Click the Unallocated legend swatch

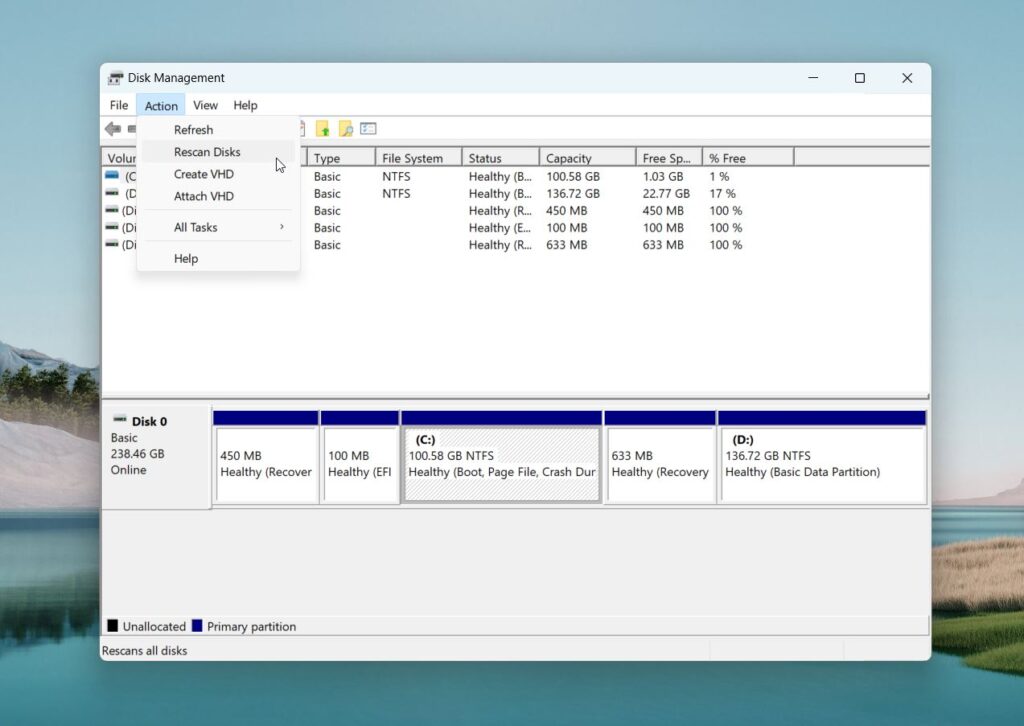pyautogui.click(x=112, y=625)
